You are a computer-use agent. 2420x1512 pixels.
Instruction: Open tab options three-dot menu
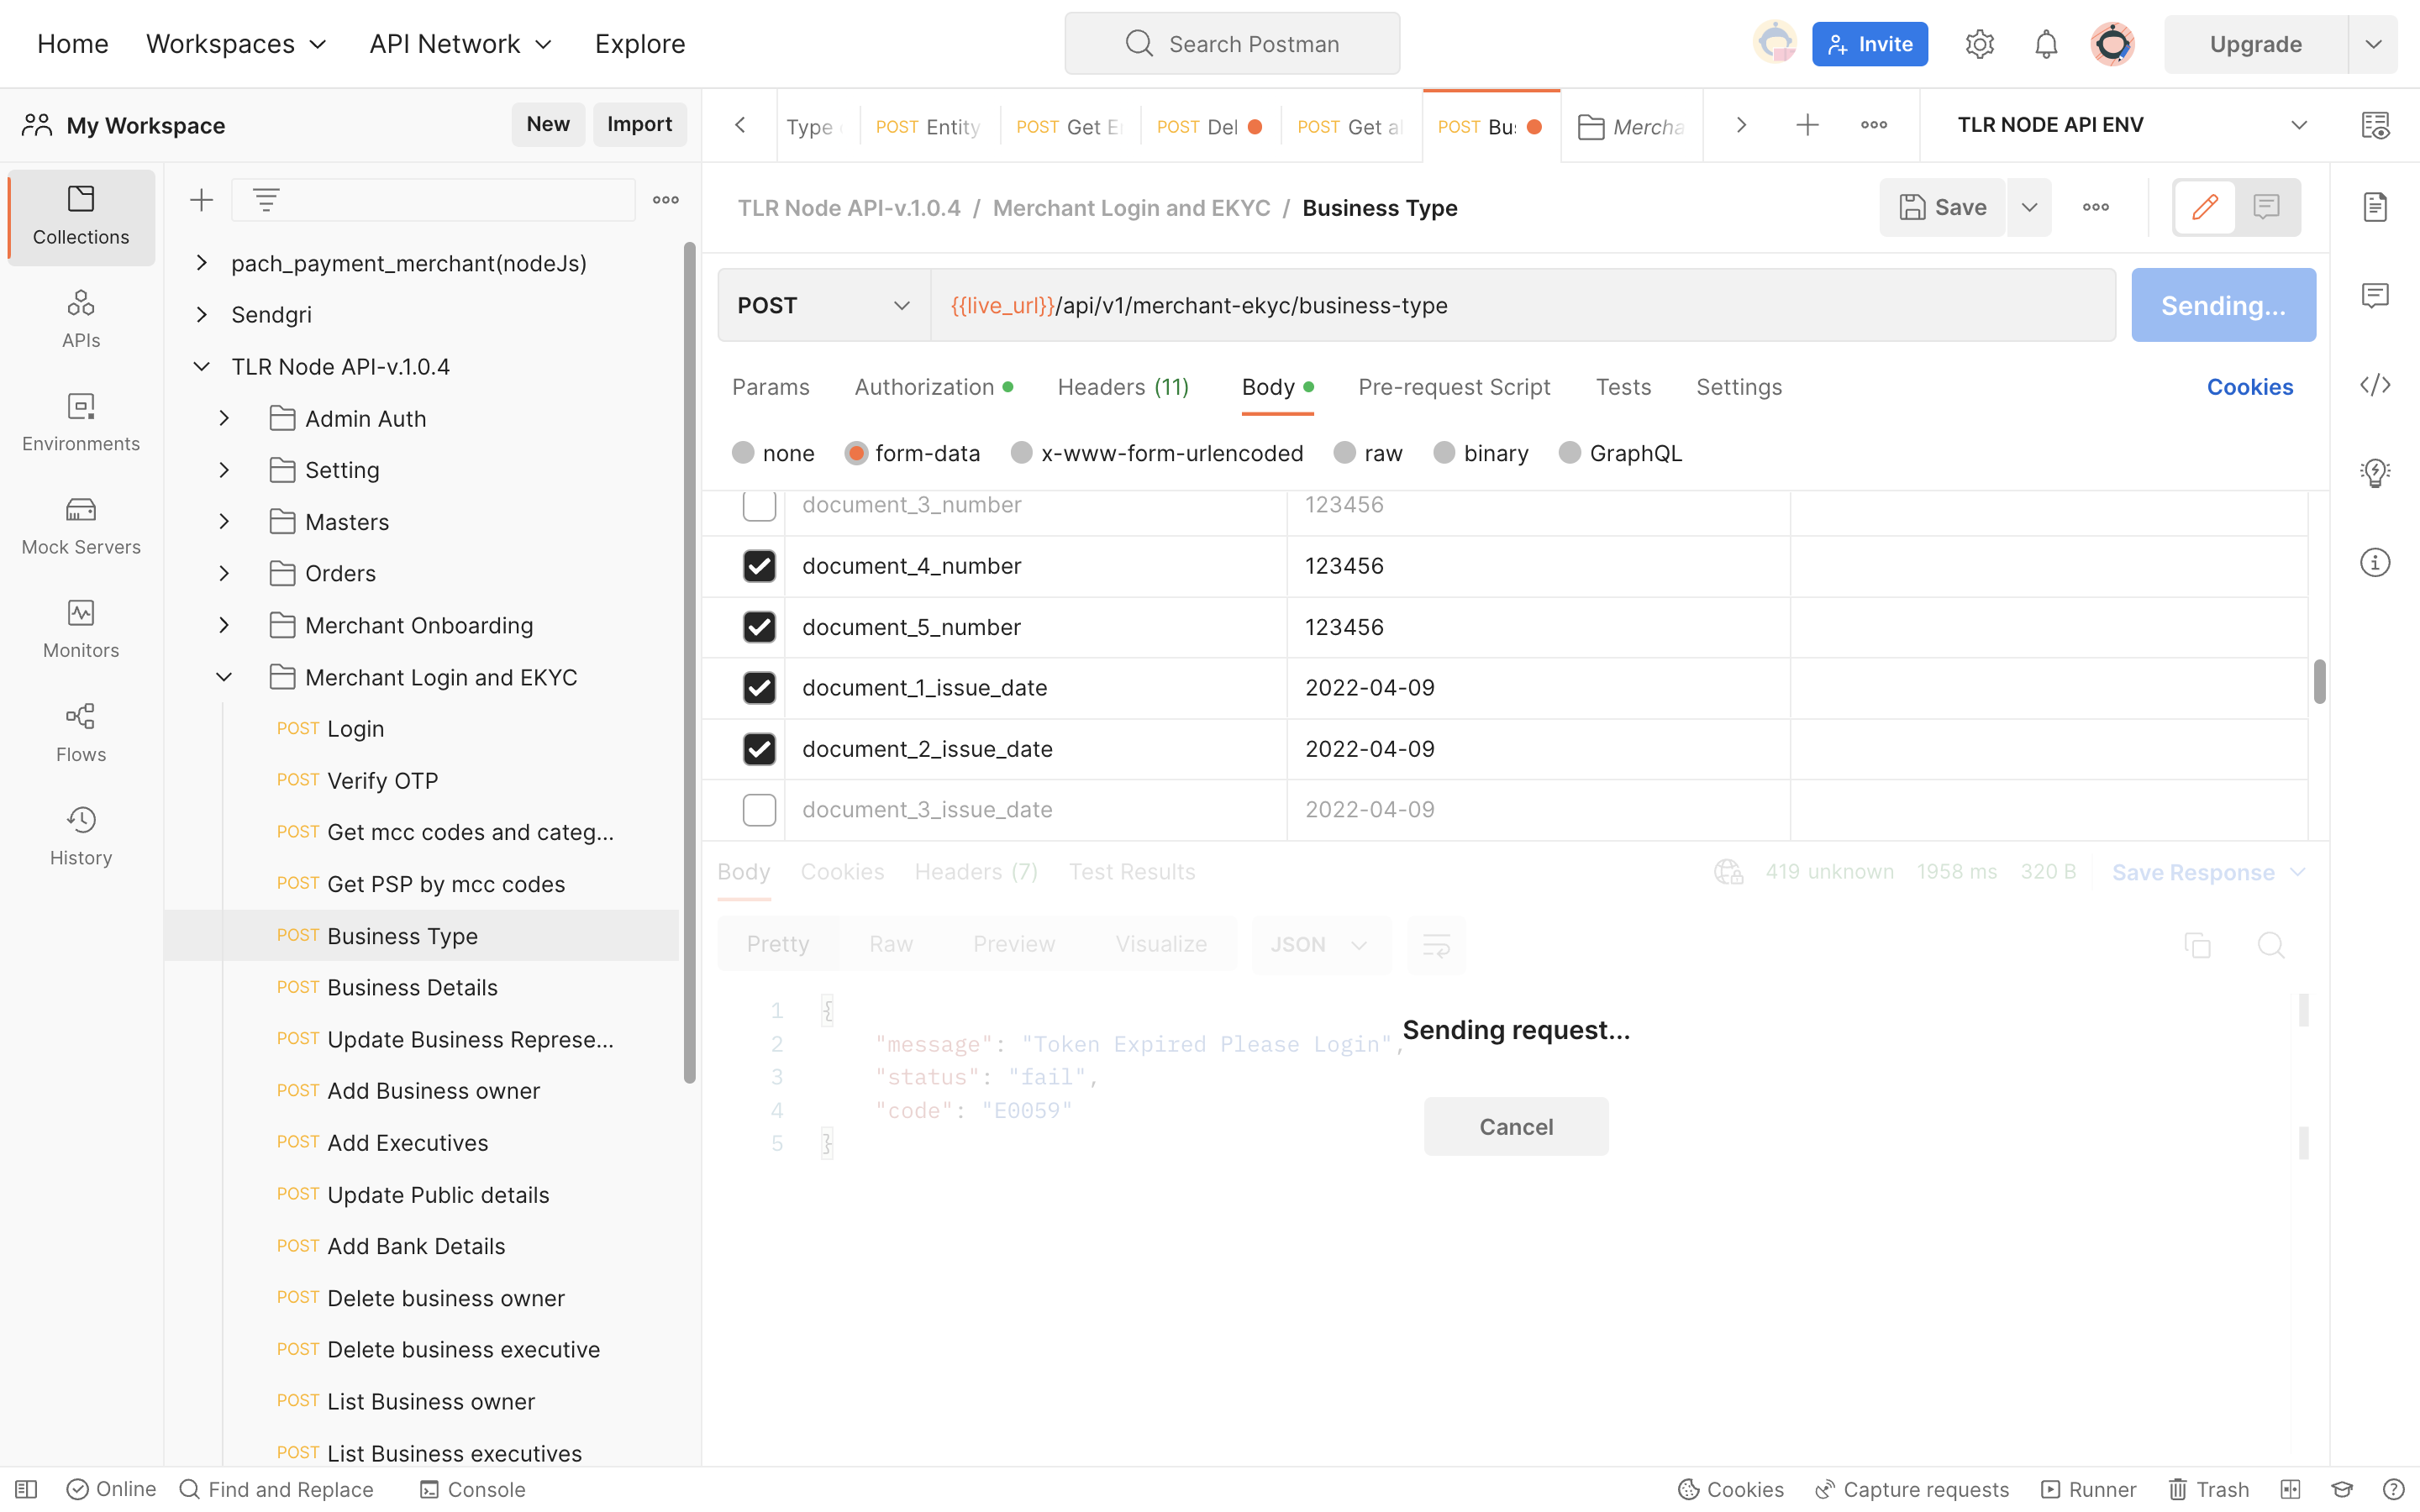click(x=1874, y=125)
